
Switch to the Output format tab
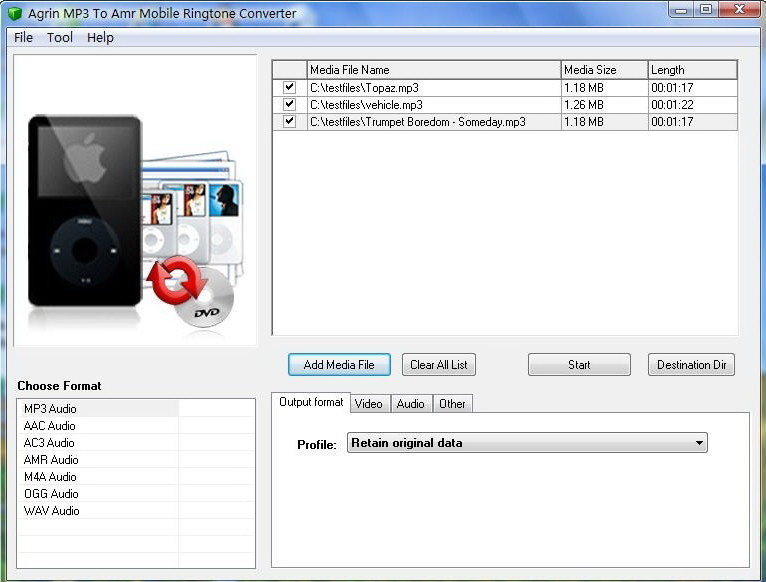(311, 402)
